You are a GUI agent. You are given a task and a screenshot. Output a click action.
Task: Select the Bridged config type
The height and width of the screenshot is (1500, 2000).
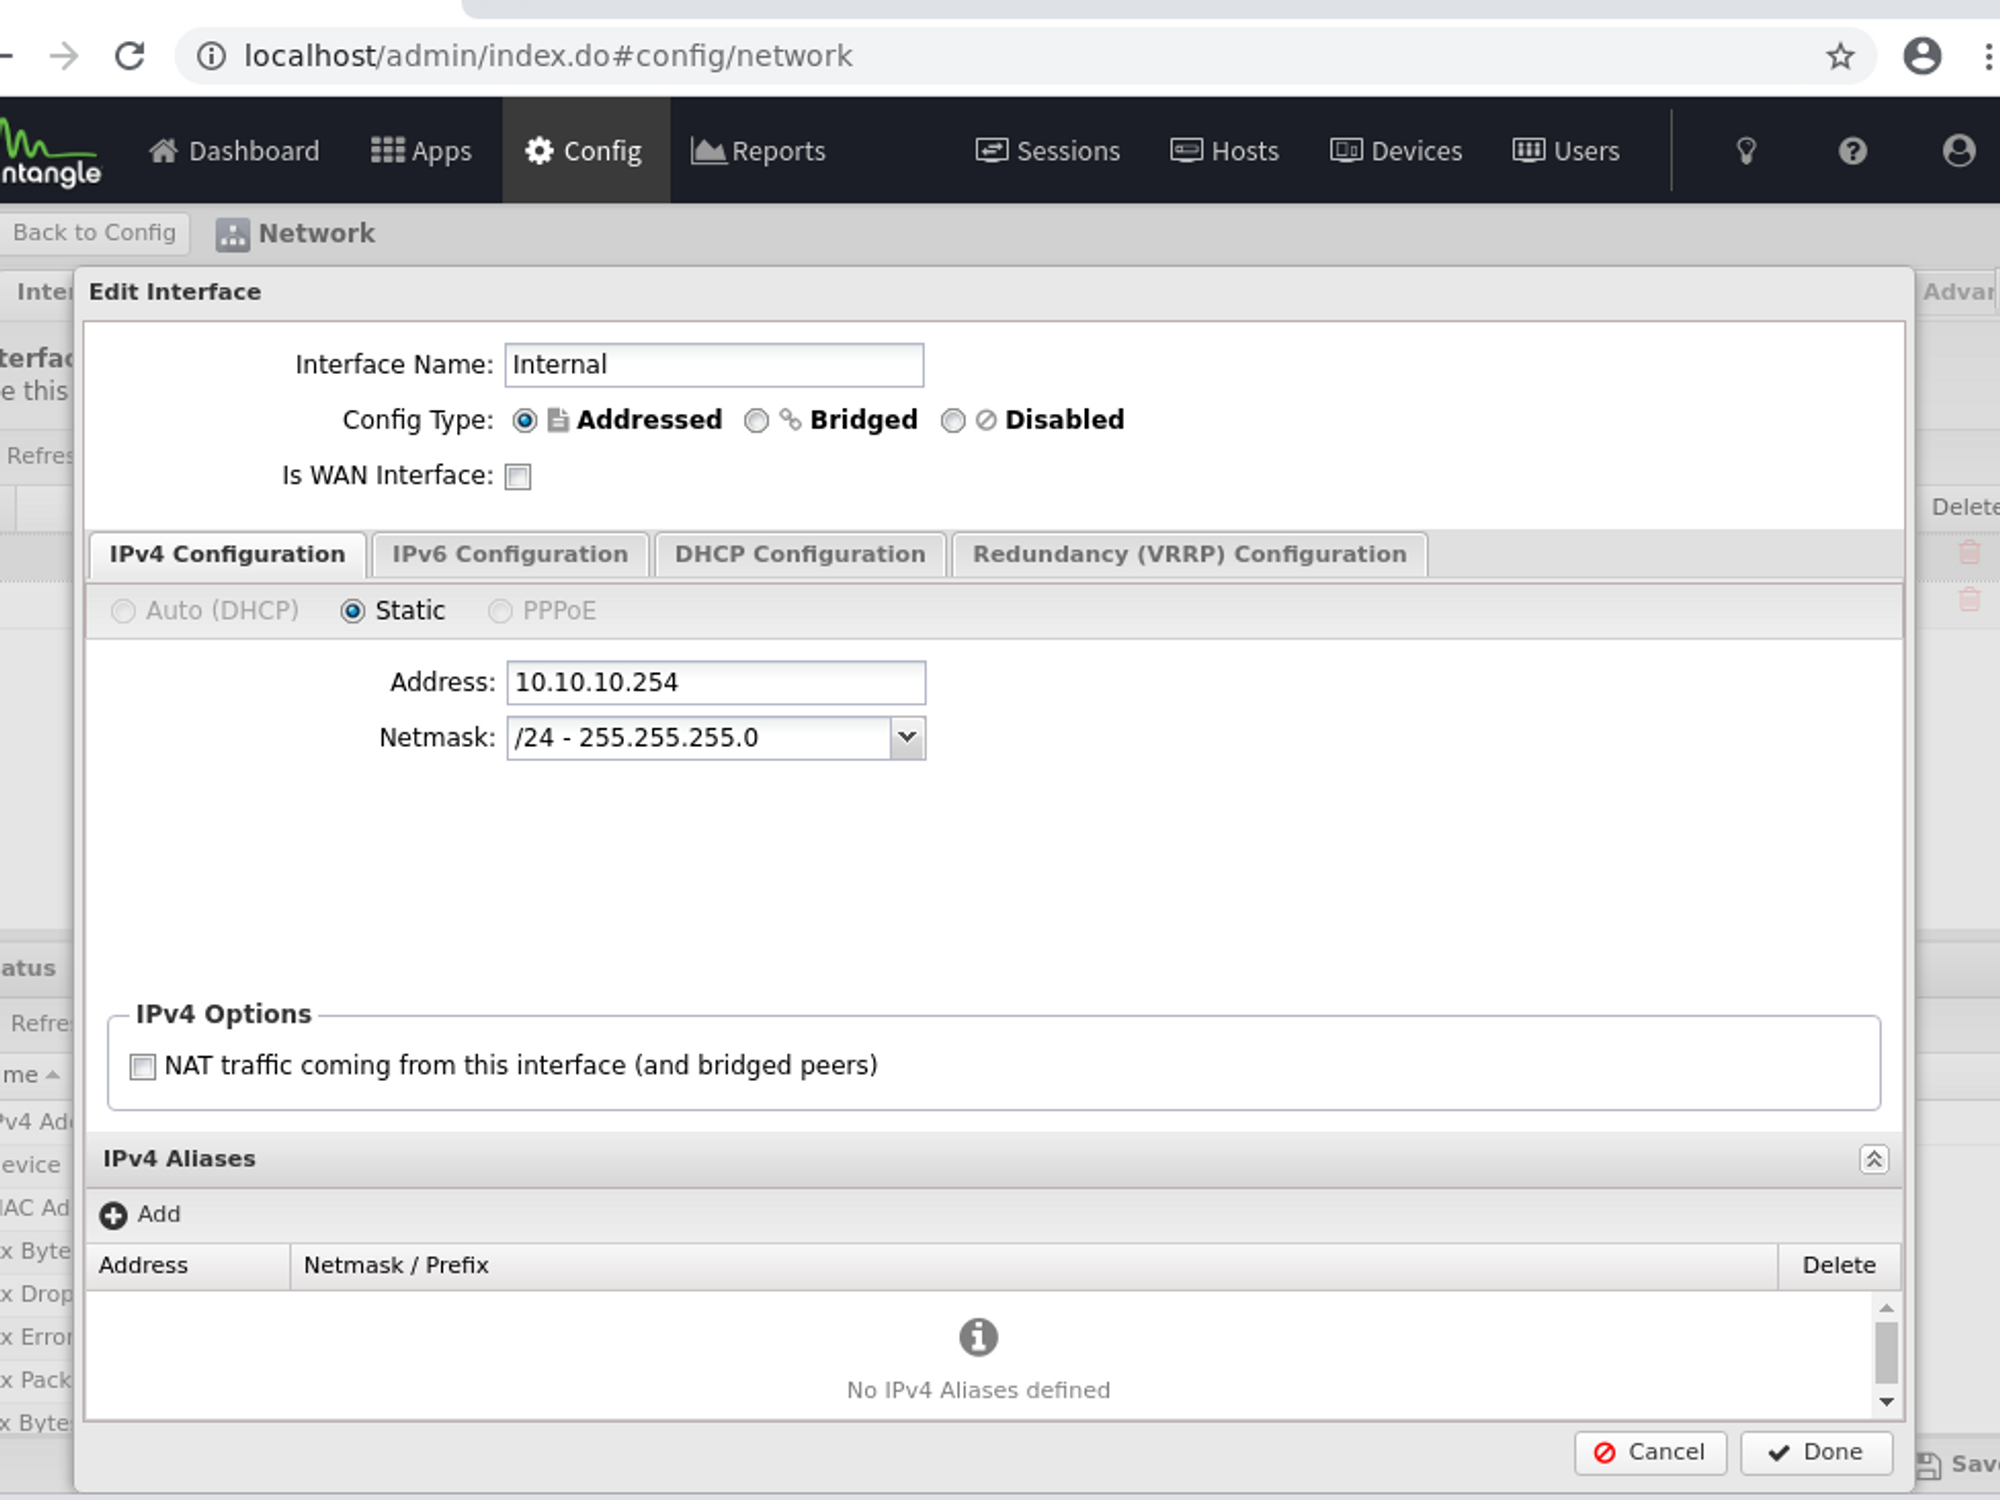click(x=757, y=421)
